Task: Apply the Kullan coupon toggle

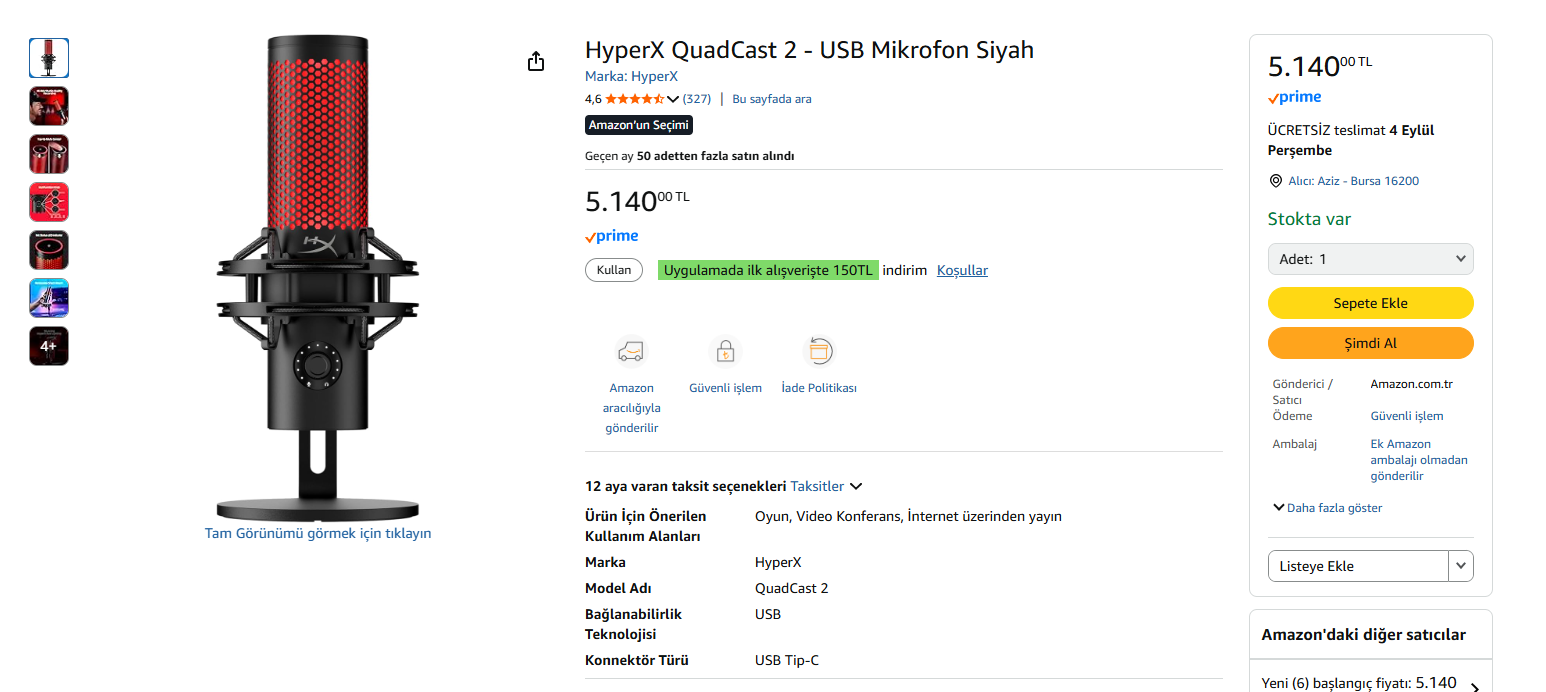Action: coord(614,270)
